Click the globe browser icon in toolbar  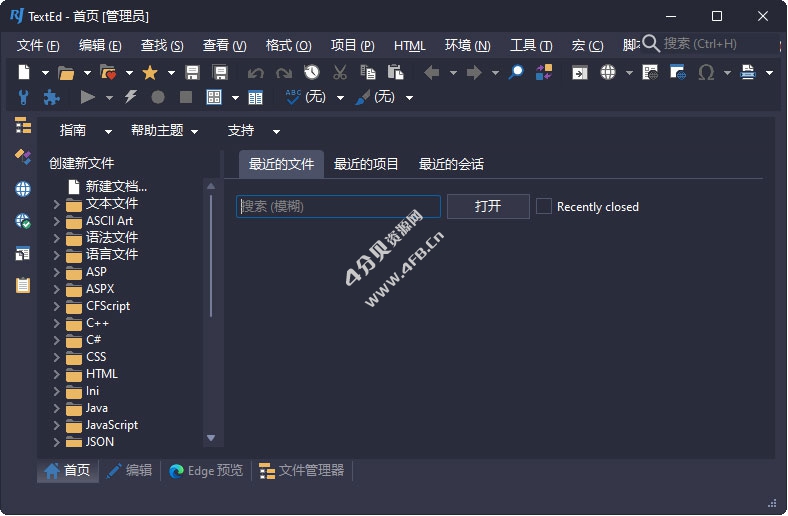tap(608, 73)
